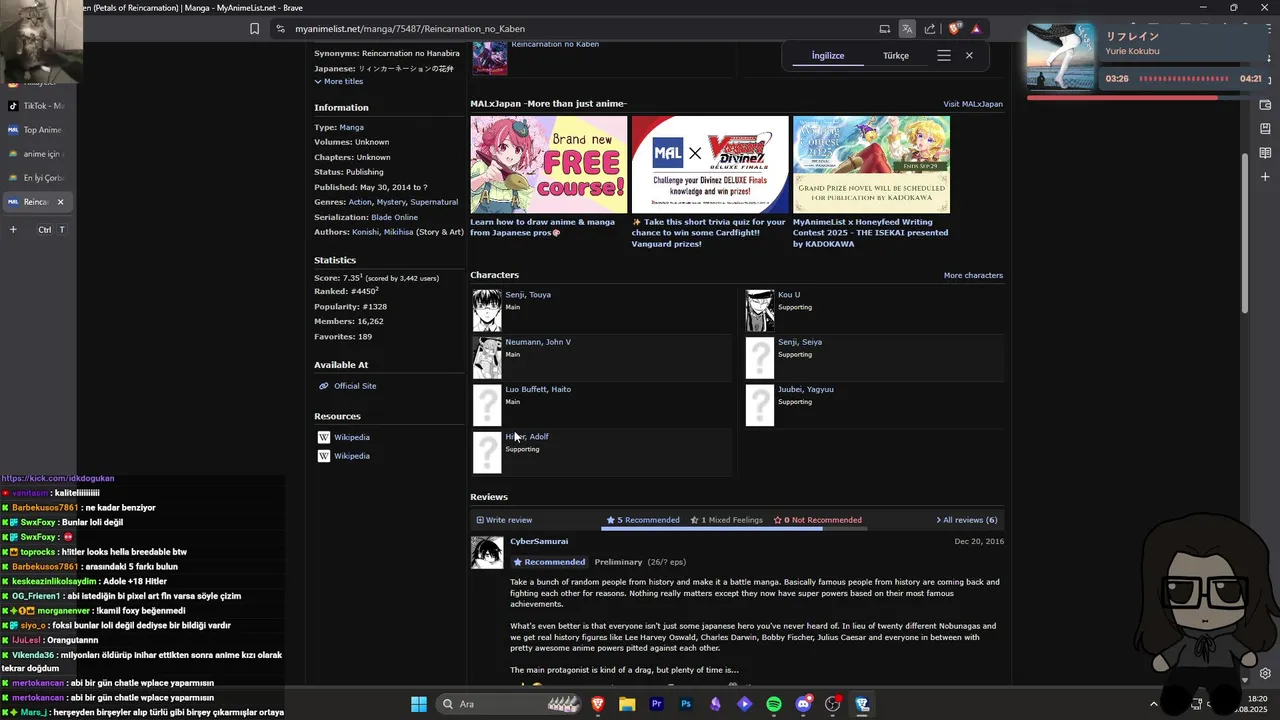1280x720 pixels.
Task: Open reading list book icon in sidebar
Action: [1265, 153]
